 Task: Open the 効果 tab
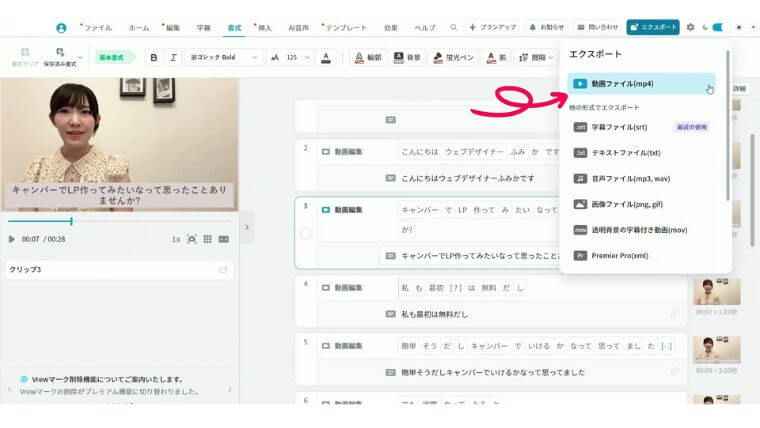[x=391, y=28]
